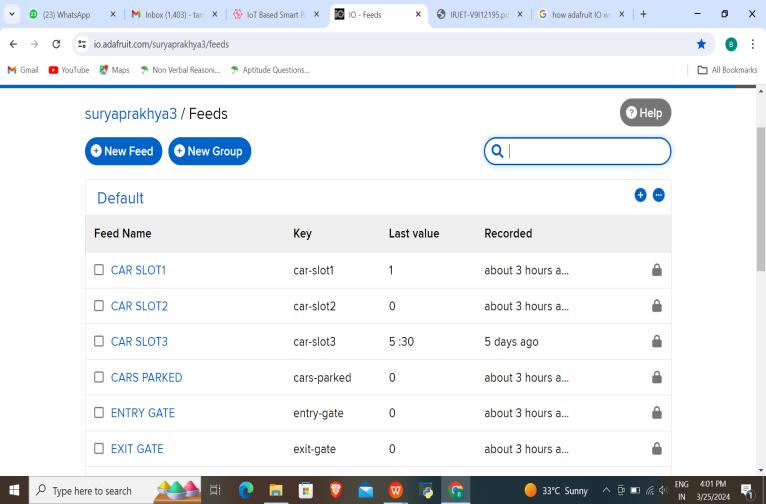Open the CAR SLOT2 feed
Image resolution: width=766 pixels, height=504 pixels.
tap(139, 306)
